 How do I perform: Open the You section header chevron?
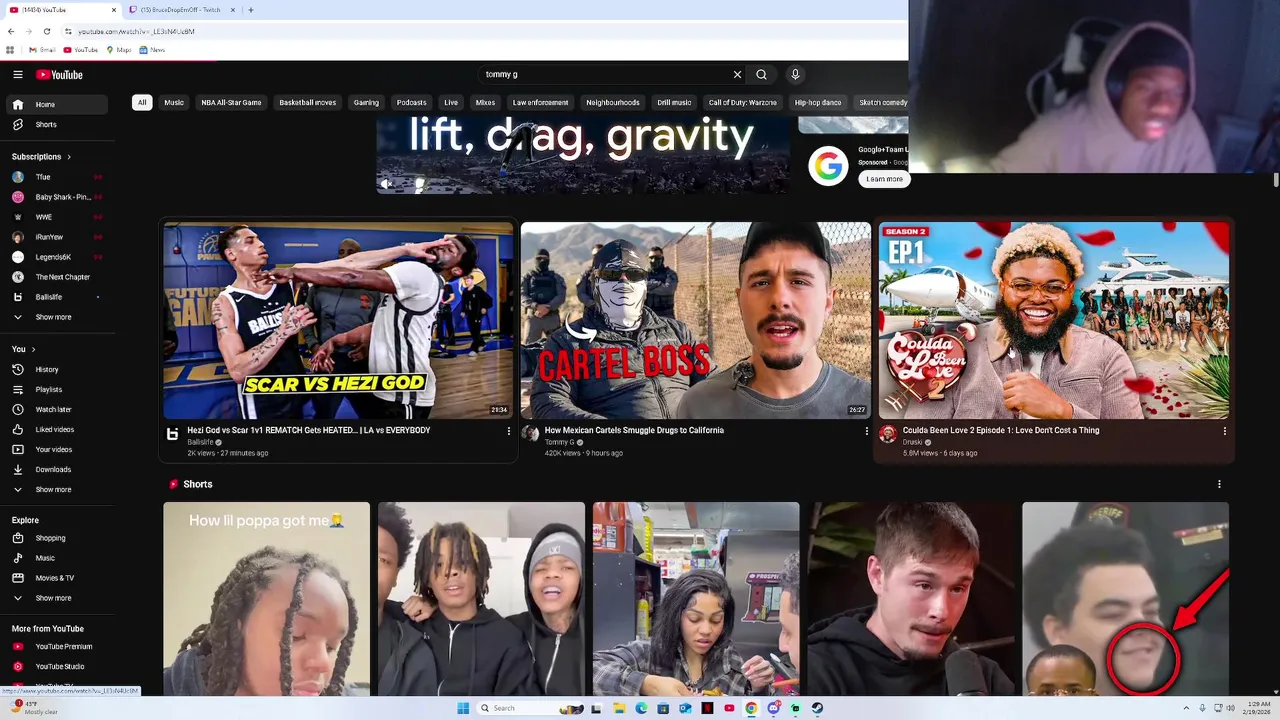point(24,349)
